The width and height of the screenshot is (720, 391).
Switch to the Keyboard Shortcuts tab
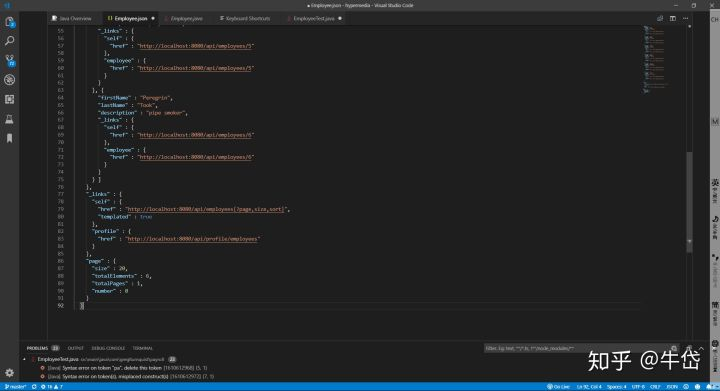coord(245,18)
